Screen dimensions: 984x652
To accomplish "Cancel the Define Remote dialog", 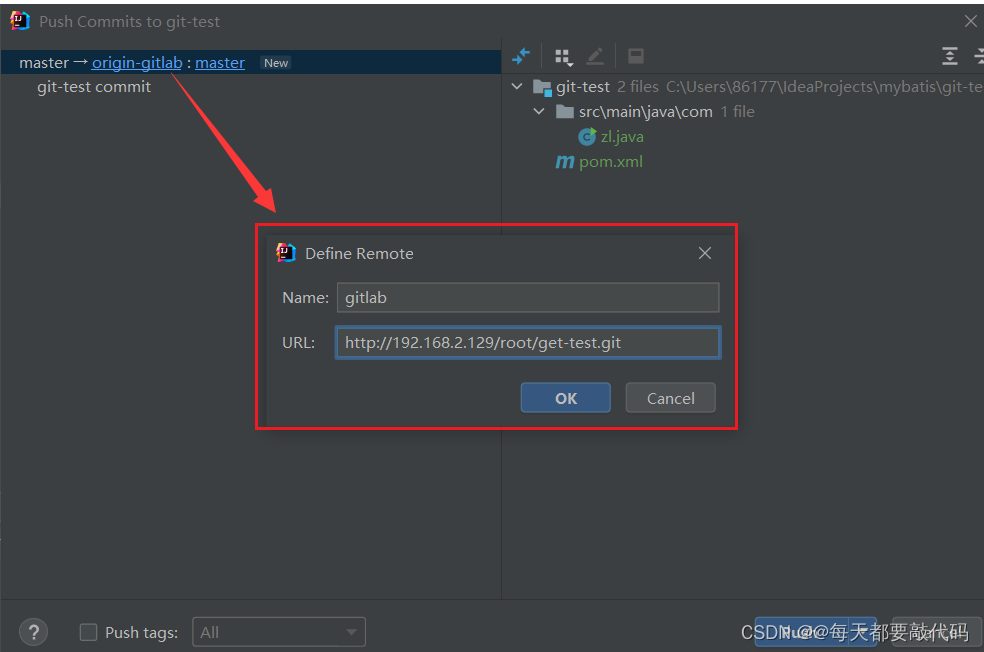I will tap(670, 398).
